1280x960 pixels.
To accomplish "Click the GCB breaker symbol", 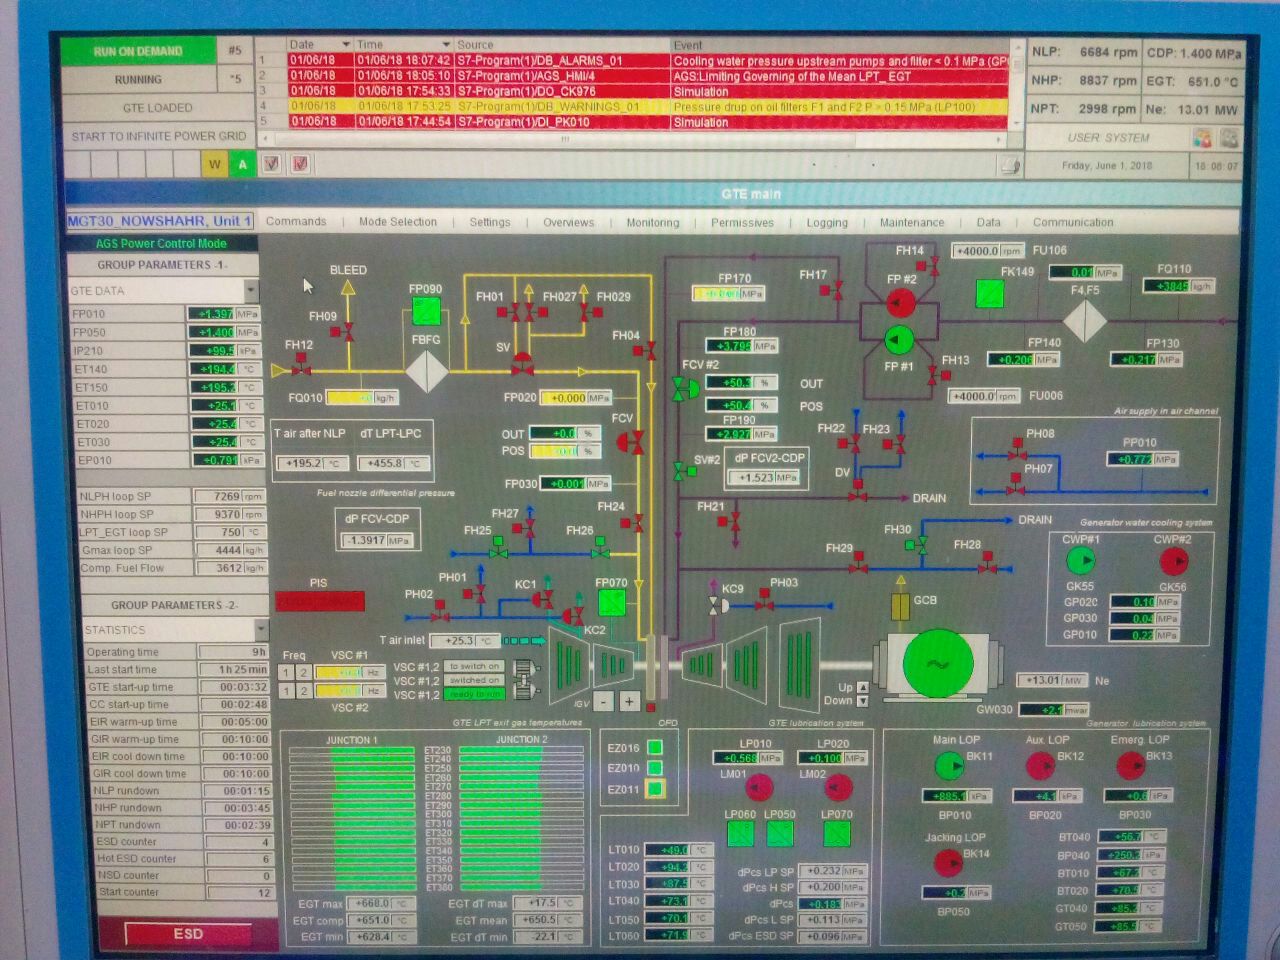I will 900,605.
